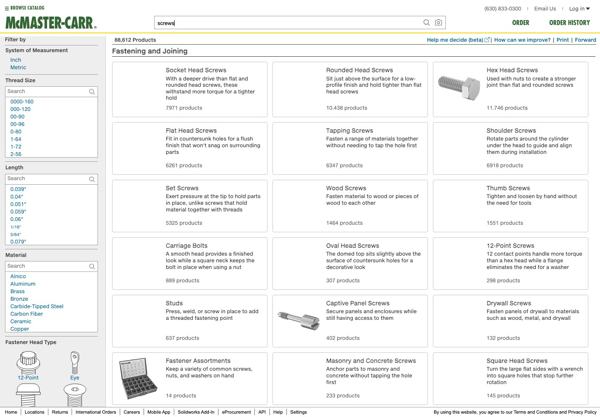This screenshot has width=600, height=417.
Task: Click the Fastener Assortments box image
Action: [x=138, y=378]
